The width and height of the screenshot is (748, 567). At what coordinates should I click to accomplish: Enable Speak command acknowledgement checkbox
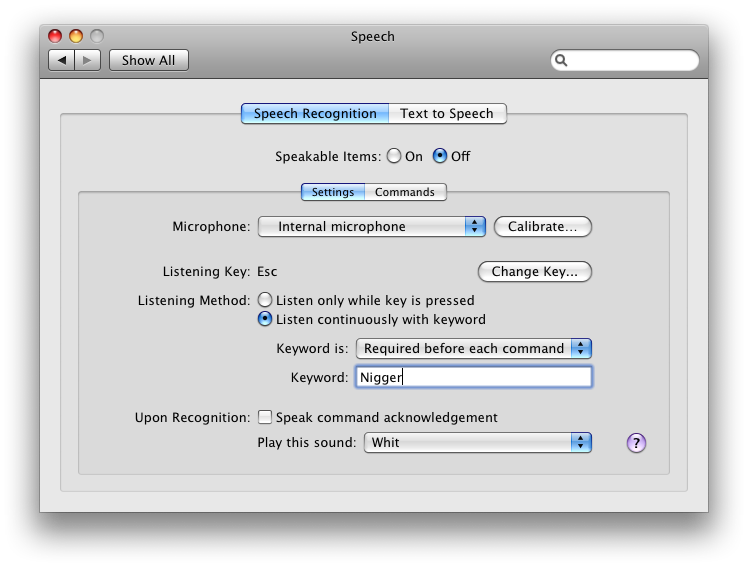pos(265,417)
